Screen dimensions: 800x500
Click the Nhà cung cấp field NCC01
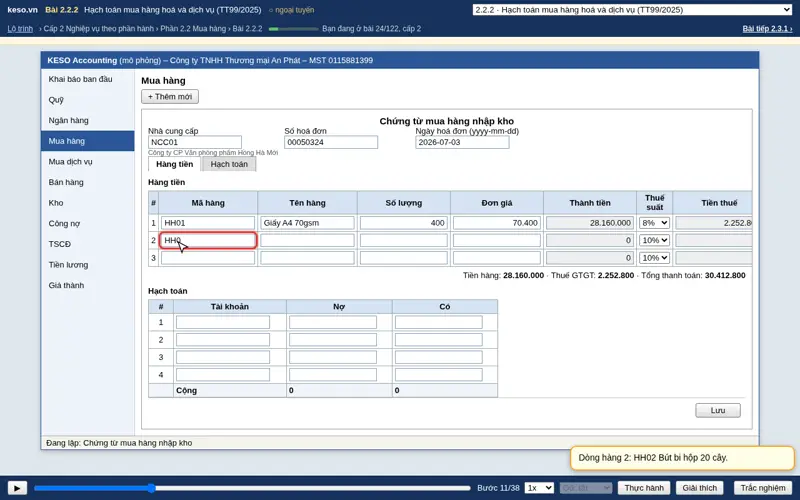pos(195,142)
